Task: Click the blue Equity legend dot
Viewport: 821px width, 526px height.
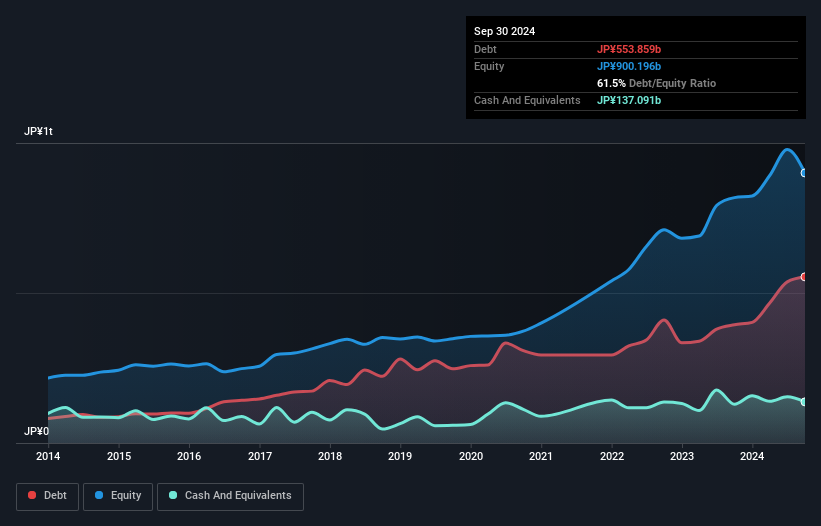Action: [99, 495]
